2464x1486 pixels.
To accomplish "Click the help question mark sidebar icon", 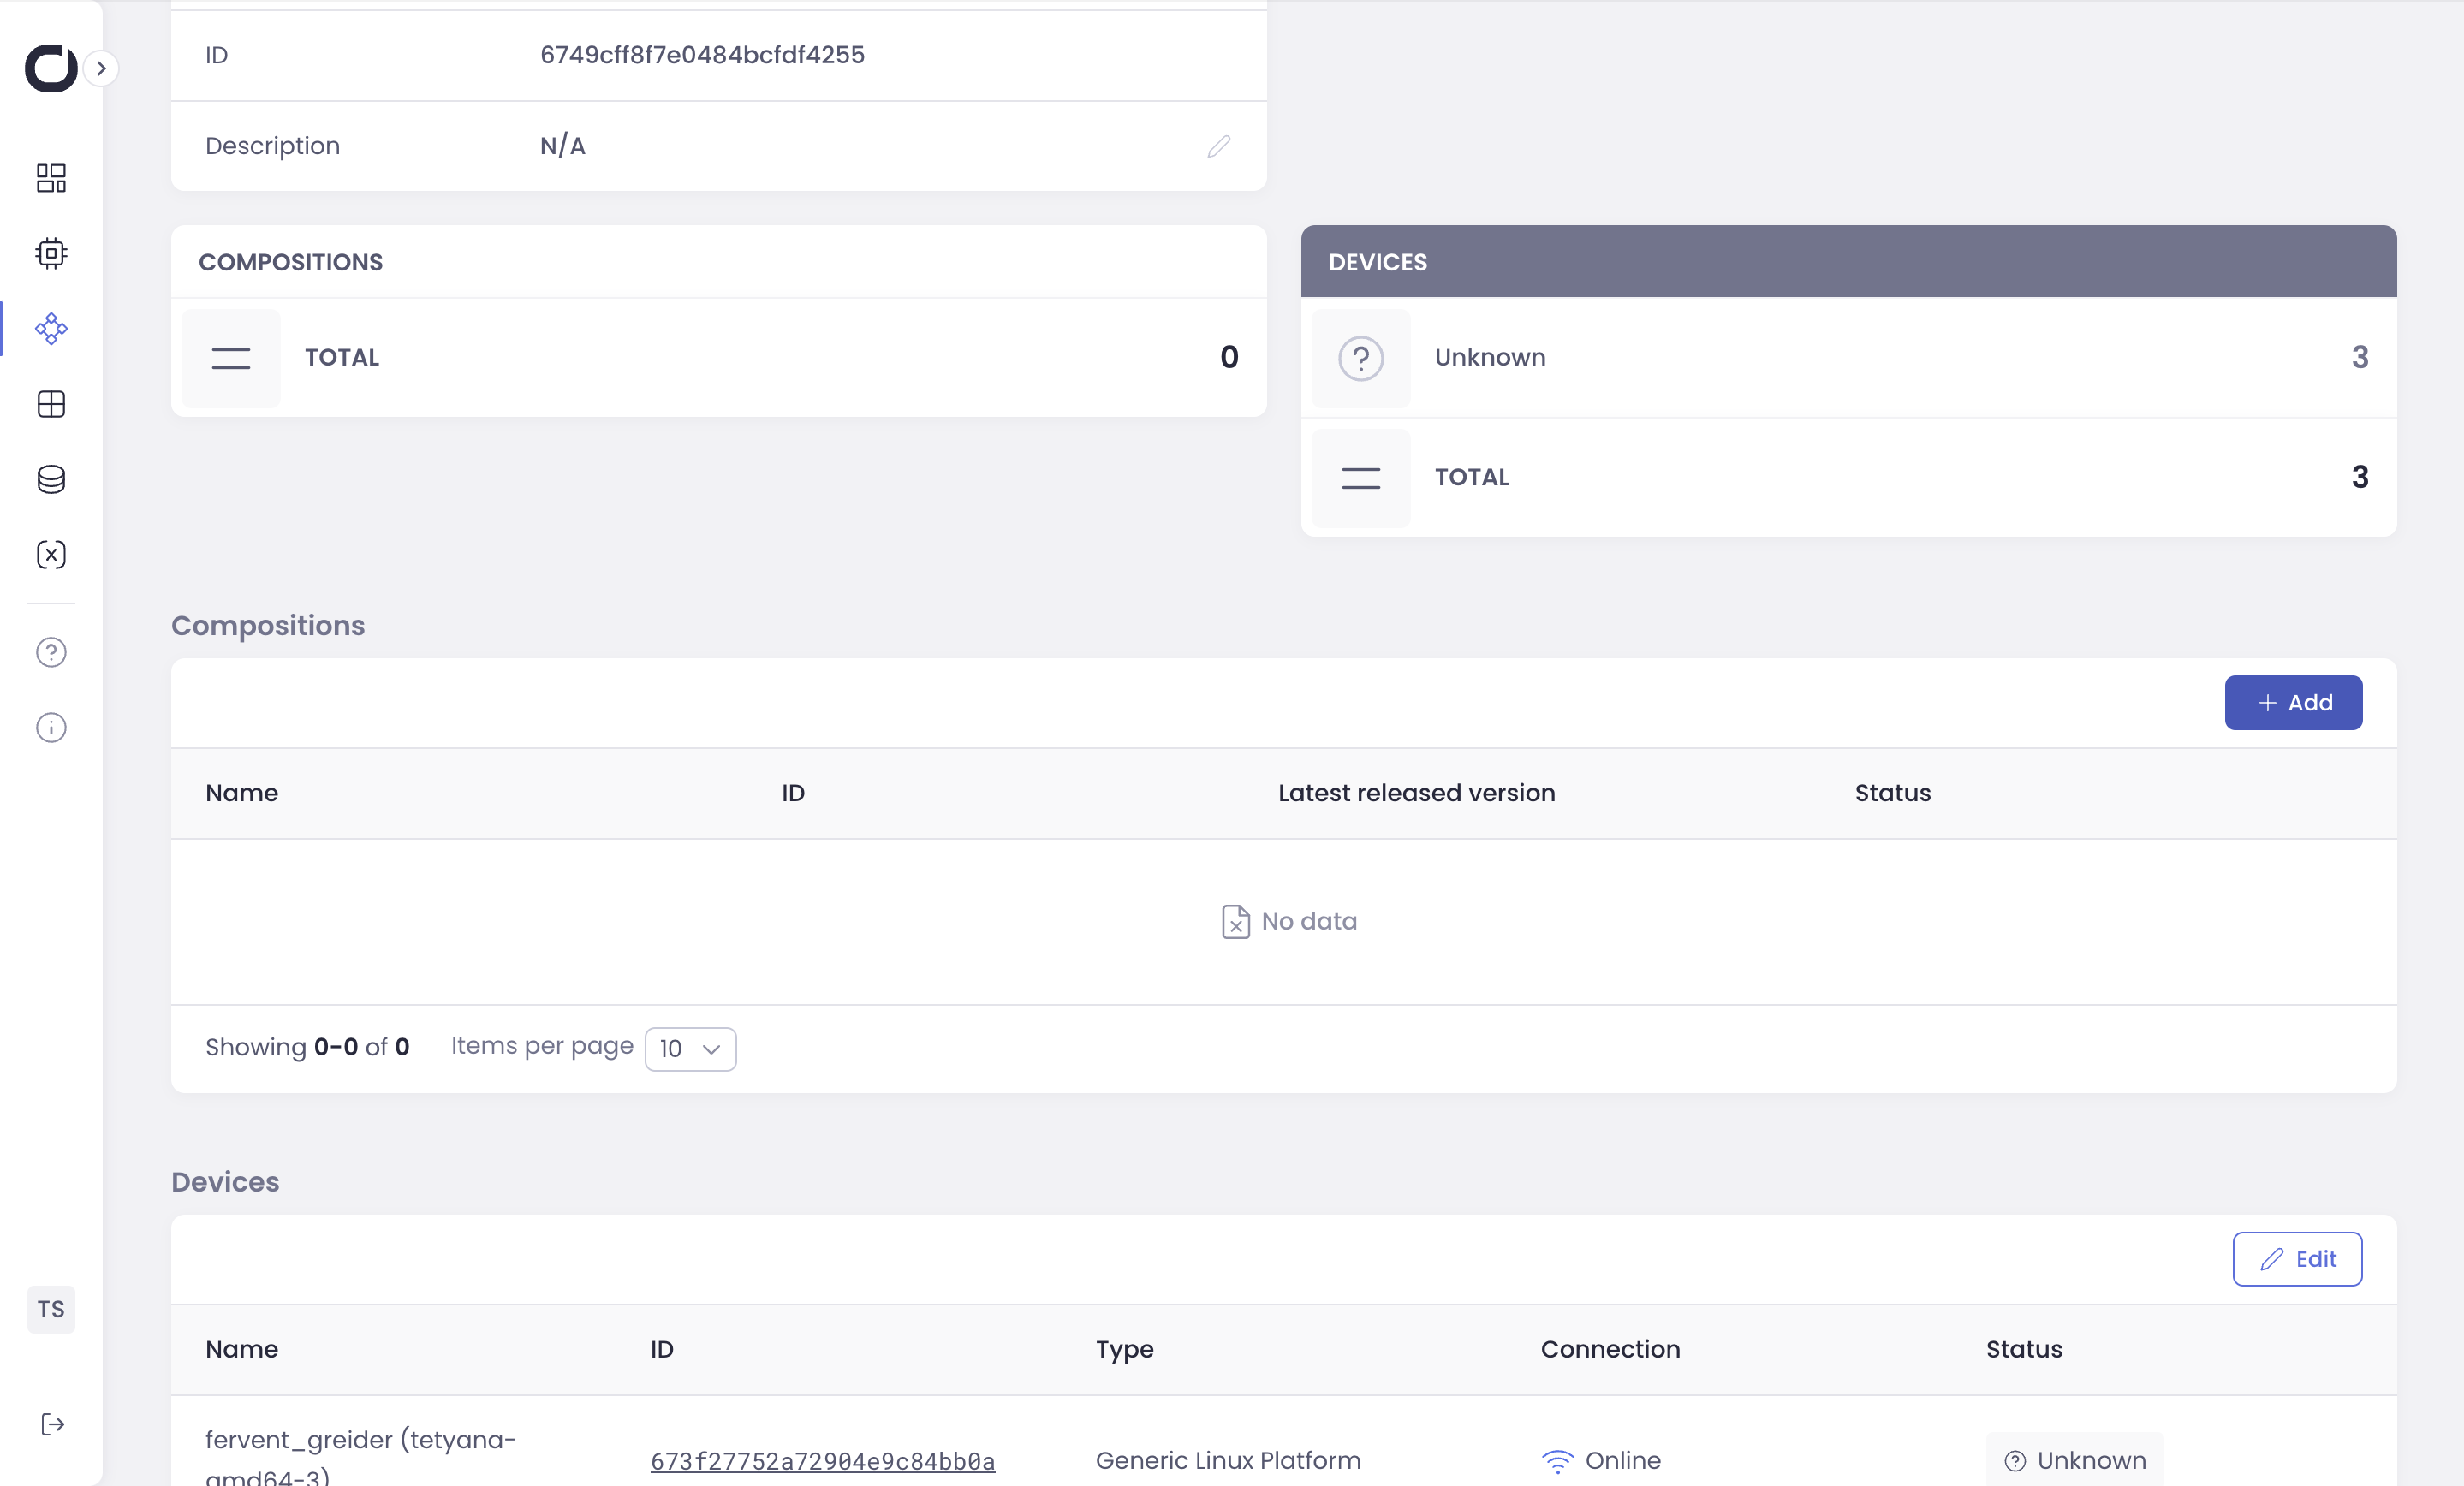I will pyautogui.click(x=51, y=652).
